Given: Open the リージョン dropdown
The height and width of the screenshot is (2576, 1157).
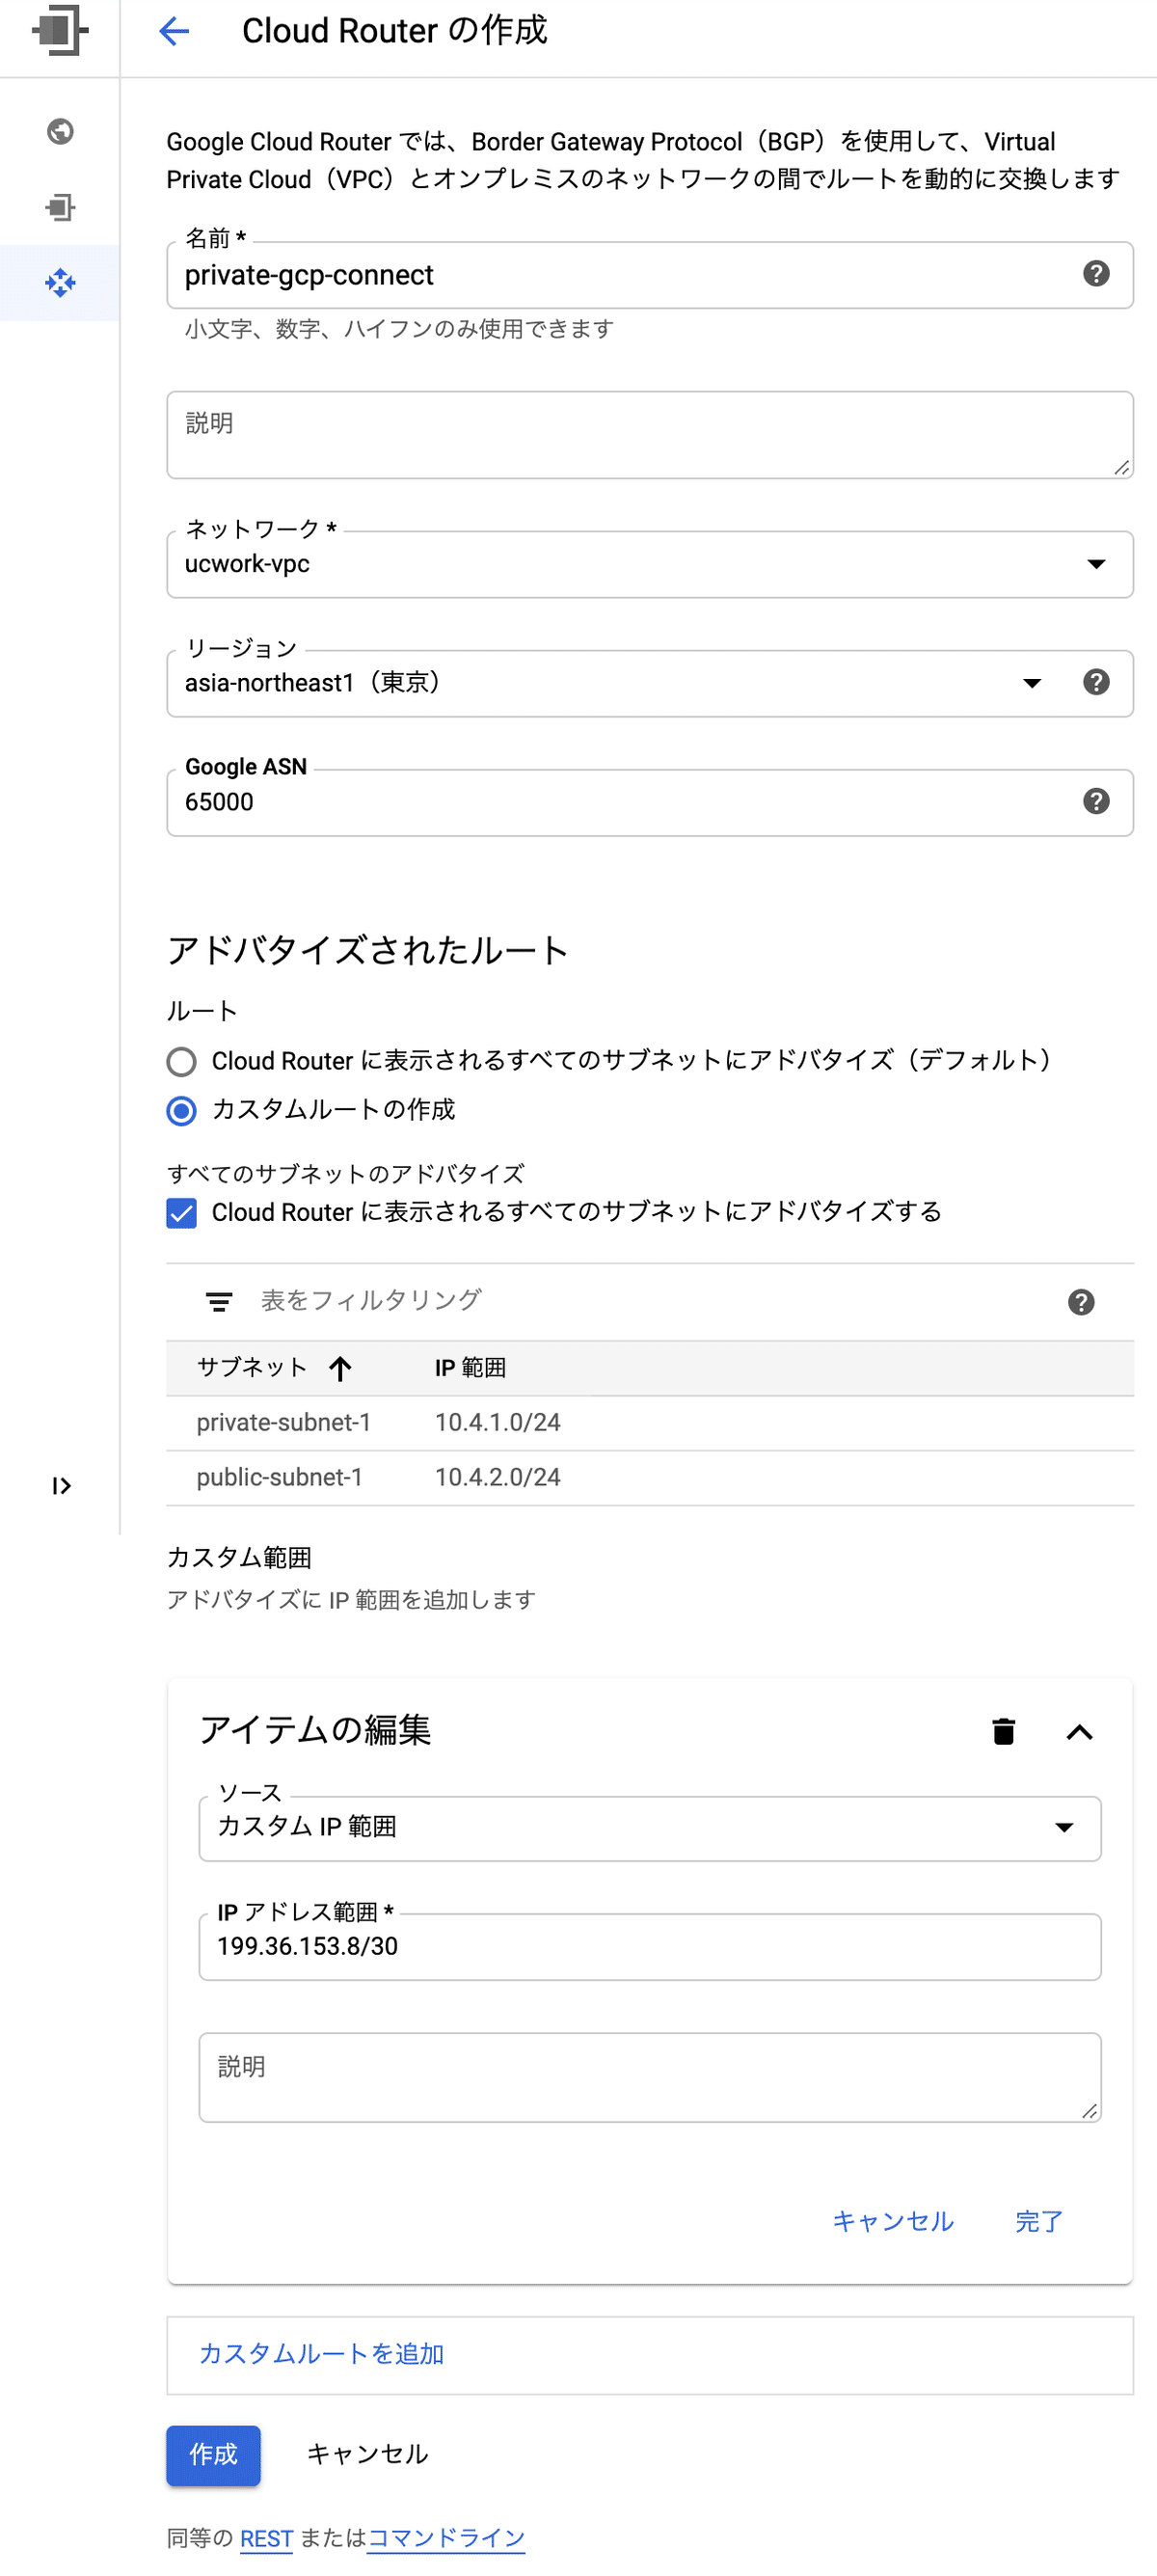Looking at the screenshot, I should click(x=1031, y=683).
